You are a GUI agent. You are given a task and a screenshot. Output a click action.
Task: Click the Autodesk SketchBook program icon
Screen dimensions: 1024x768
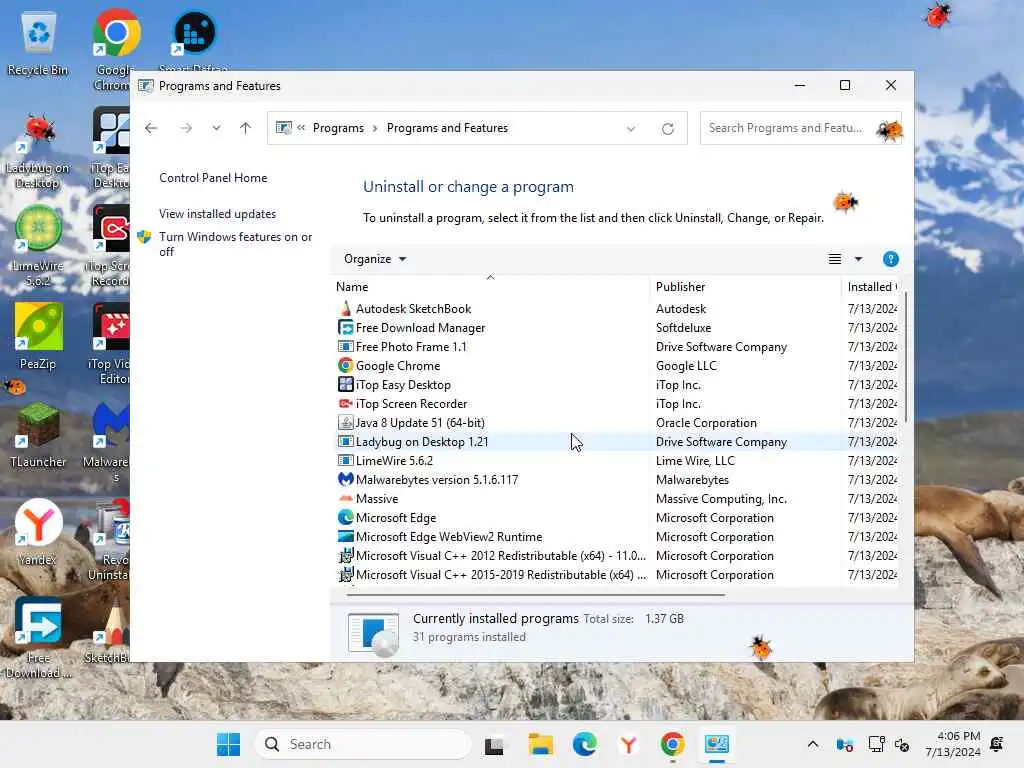tap(345, 308)
